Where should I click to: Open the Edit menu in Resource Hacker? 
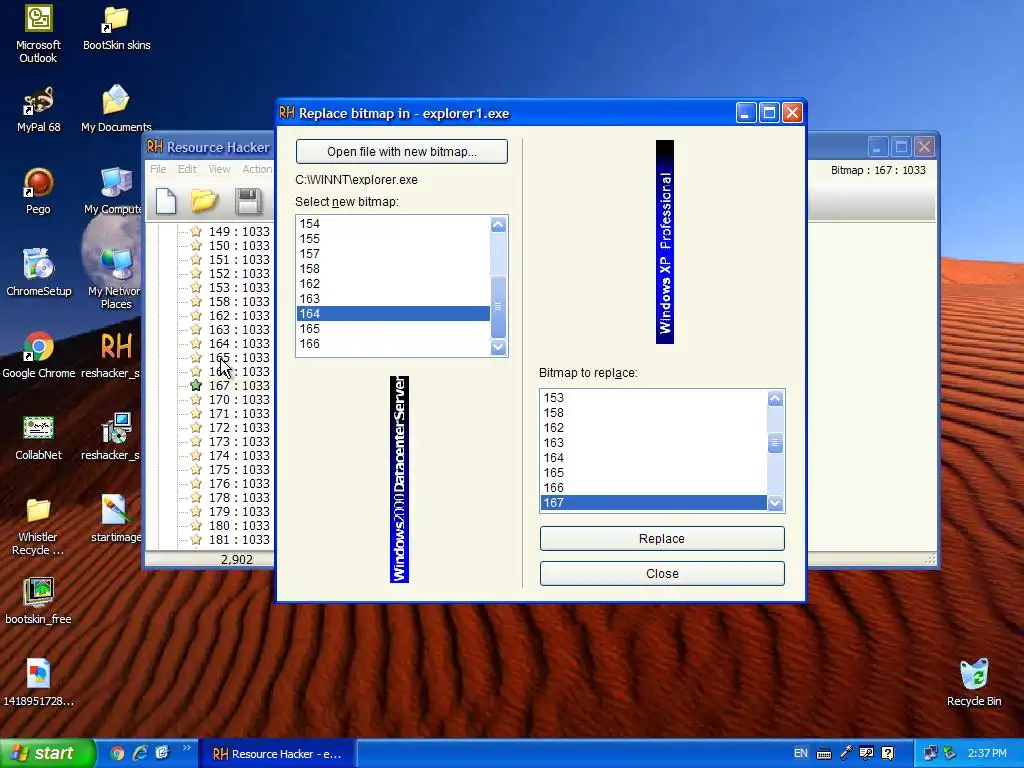point(187,169)
